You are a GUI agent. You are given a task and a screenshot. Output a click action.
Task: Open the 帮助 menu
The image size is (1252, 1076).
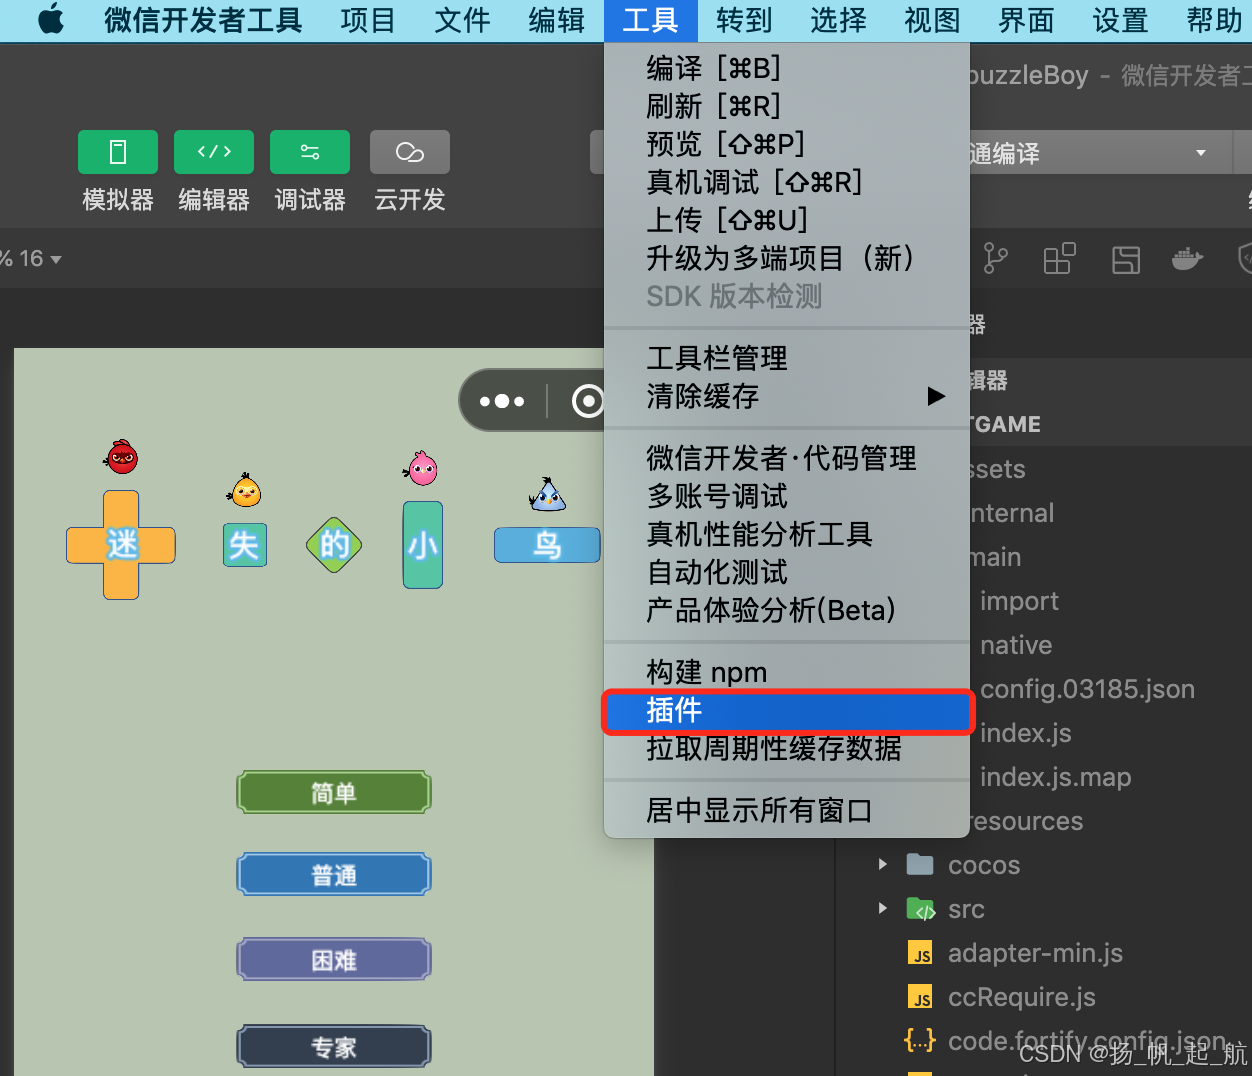click(x=1213, y=20)
